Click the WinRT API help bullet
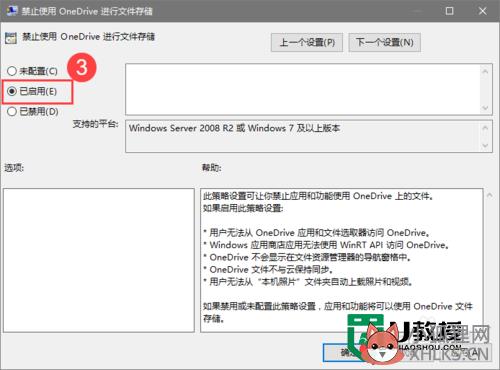This screenshot has width=500, height=370. click(326, 245)
